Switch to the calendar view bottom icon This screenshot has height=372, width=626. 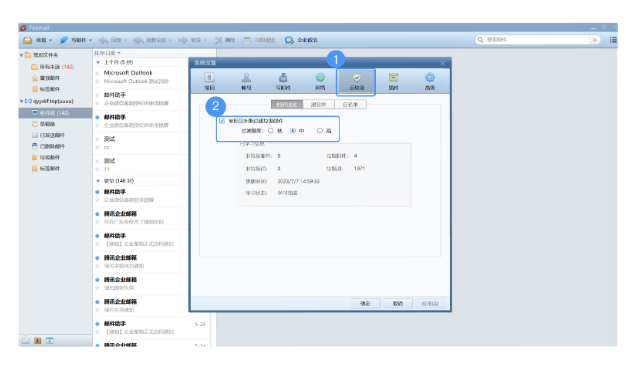[50, 341]
